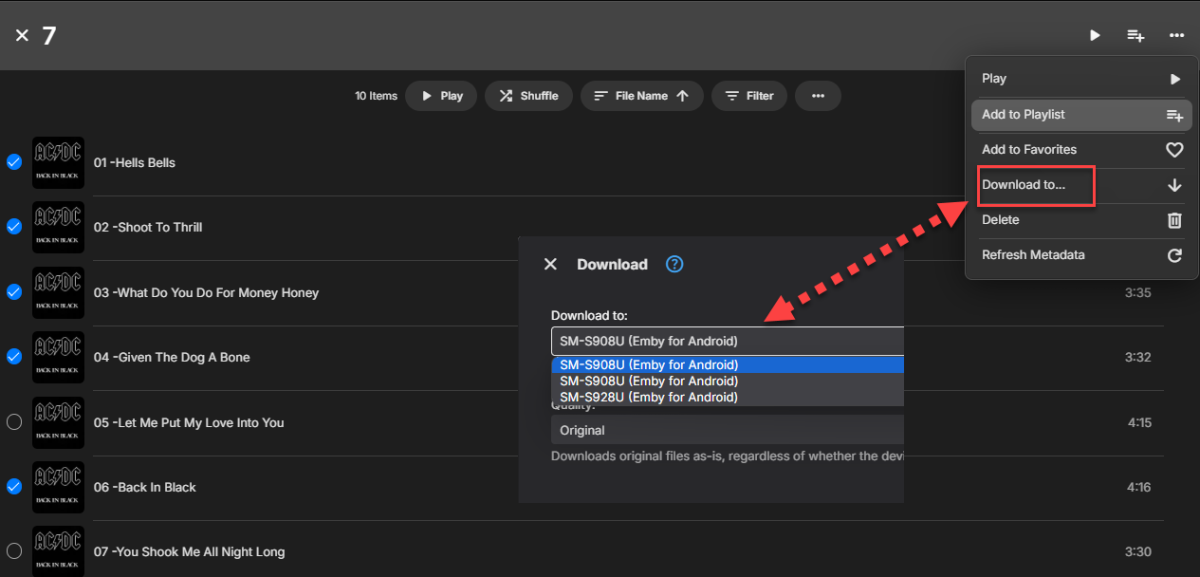Click the play icon in top header
Screen dimensions: 1200x577
click(1095, 35)
